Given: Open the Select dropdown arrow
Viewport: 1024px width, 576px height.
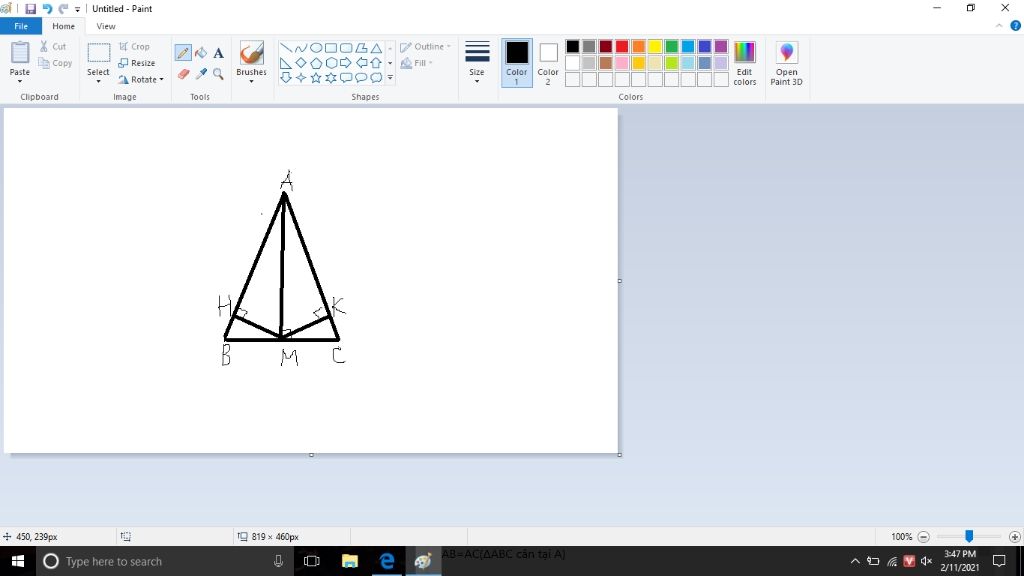Looking at the screenshot, I should click(98, 81).
